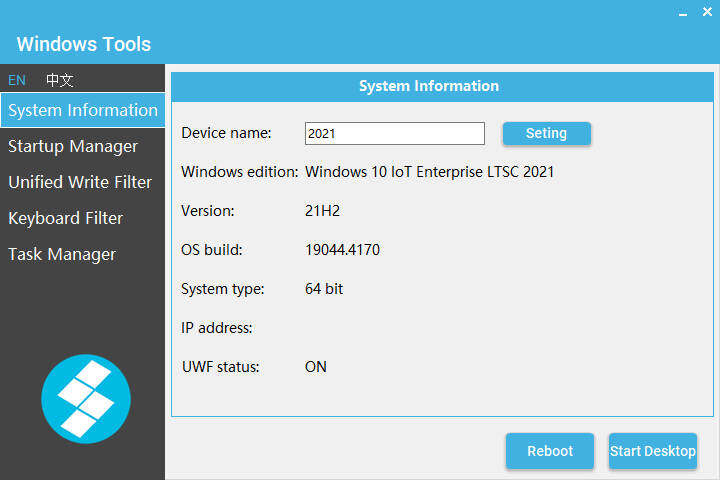Click the 21H2 version value

tap(322, 211)
